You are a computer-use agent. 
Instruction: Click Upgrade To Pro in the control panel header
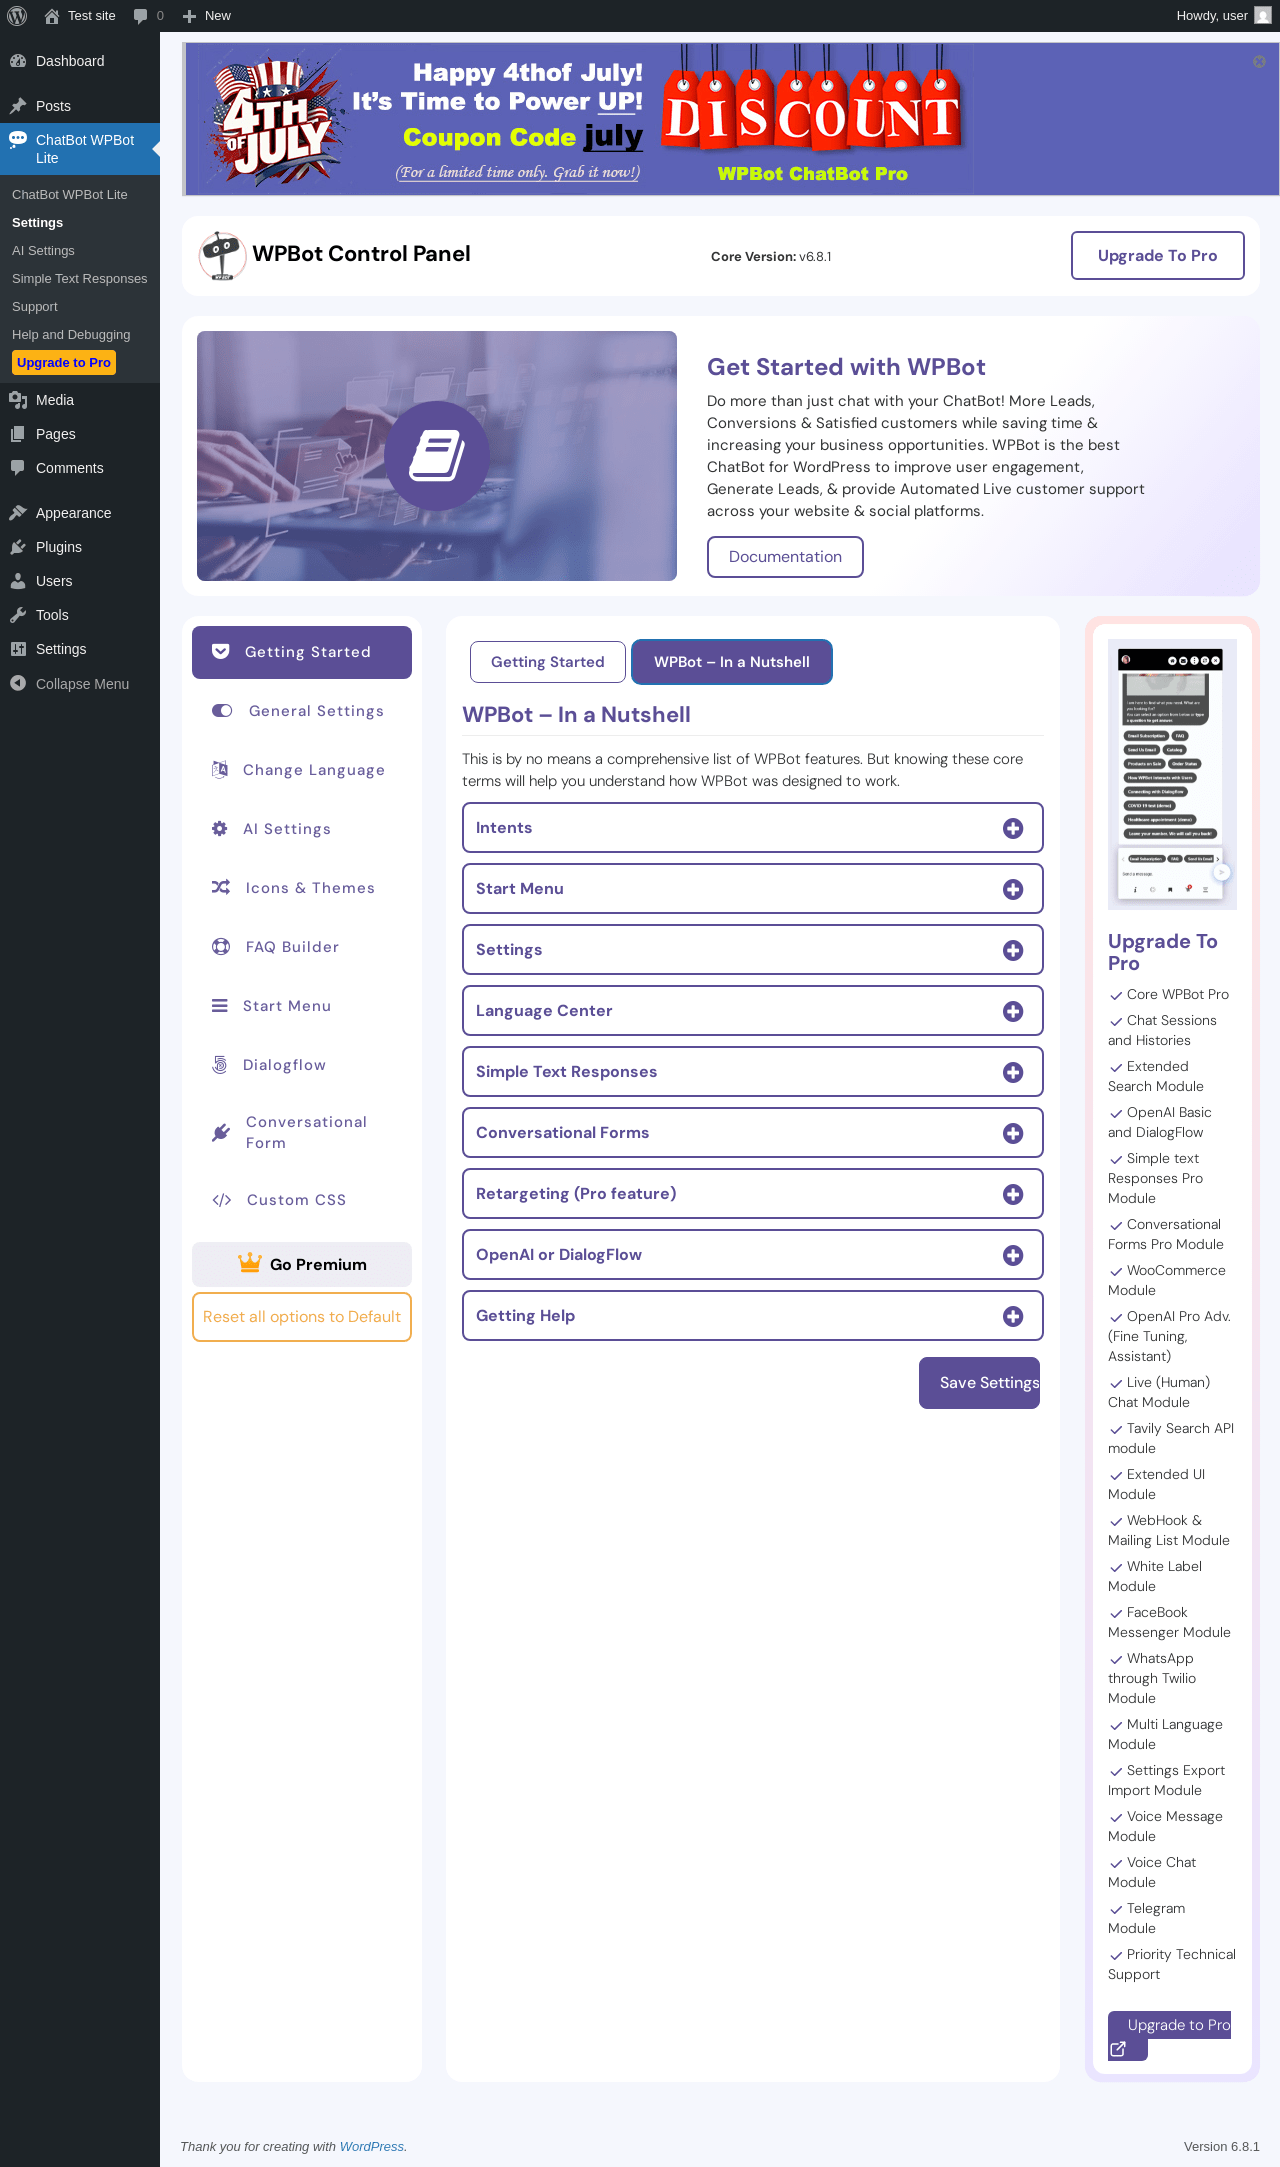click(1158, 256)
